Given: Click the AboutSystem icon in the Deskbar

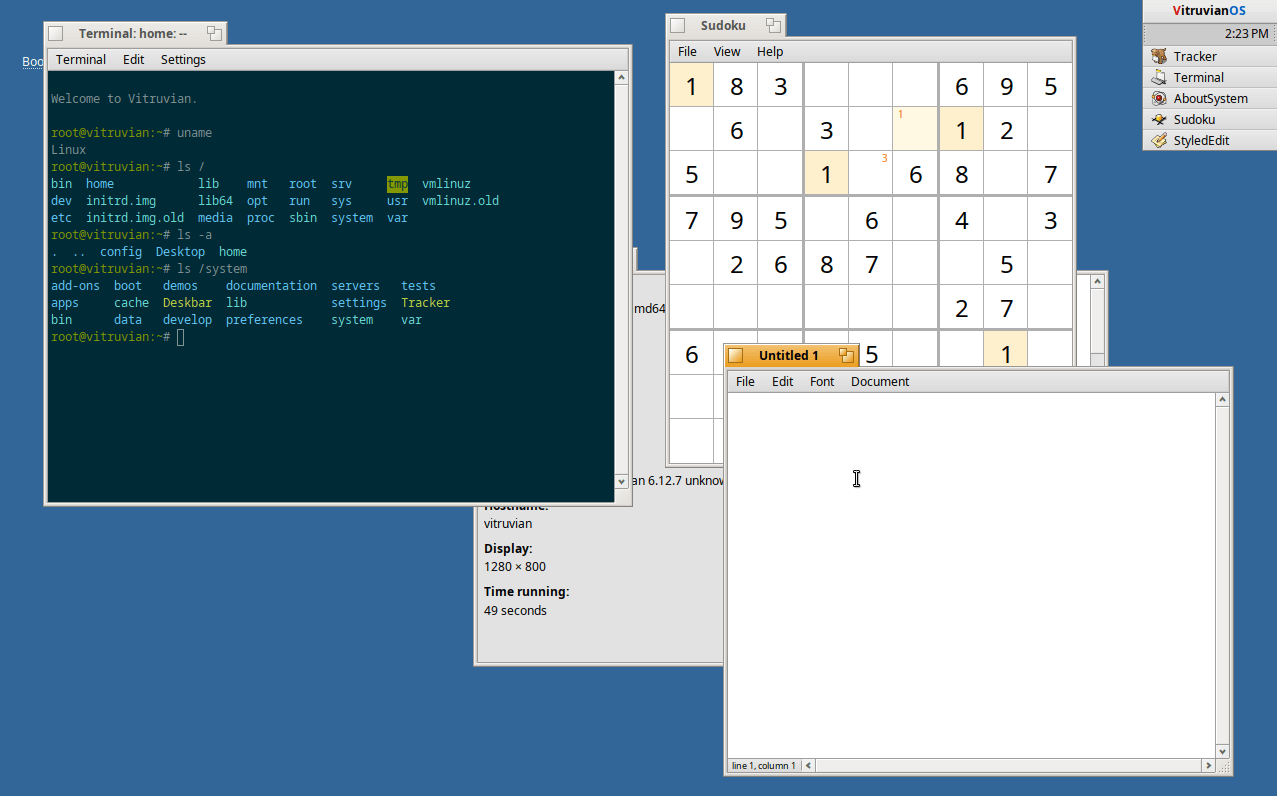Looking at the screenshot, I should tap(1159, 99).
